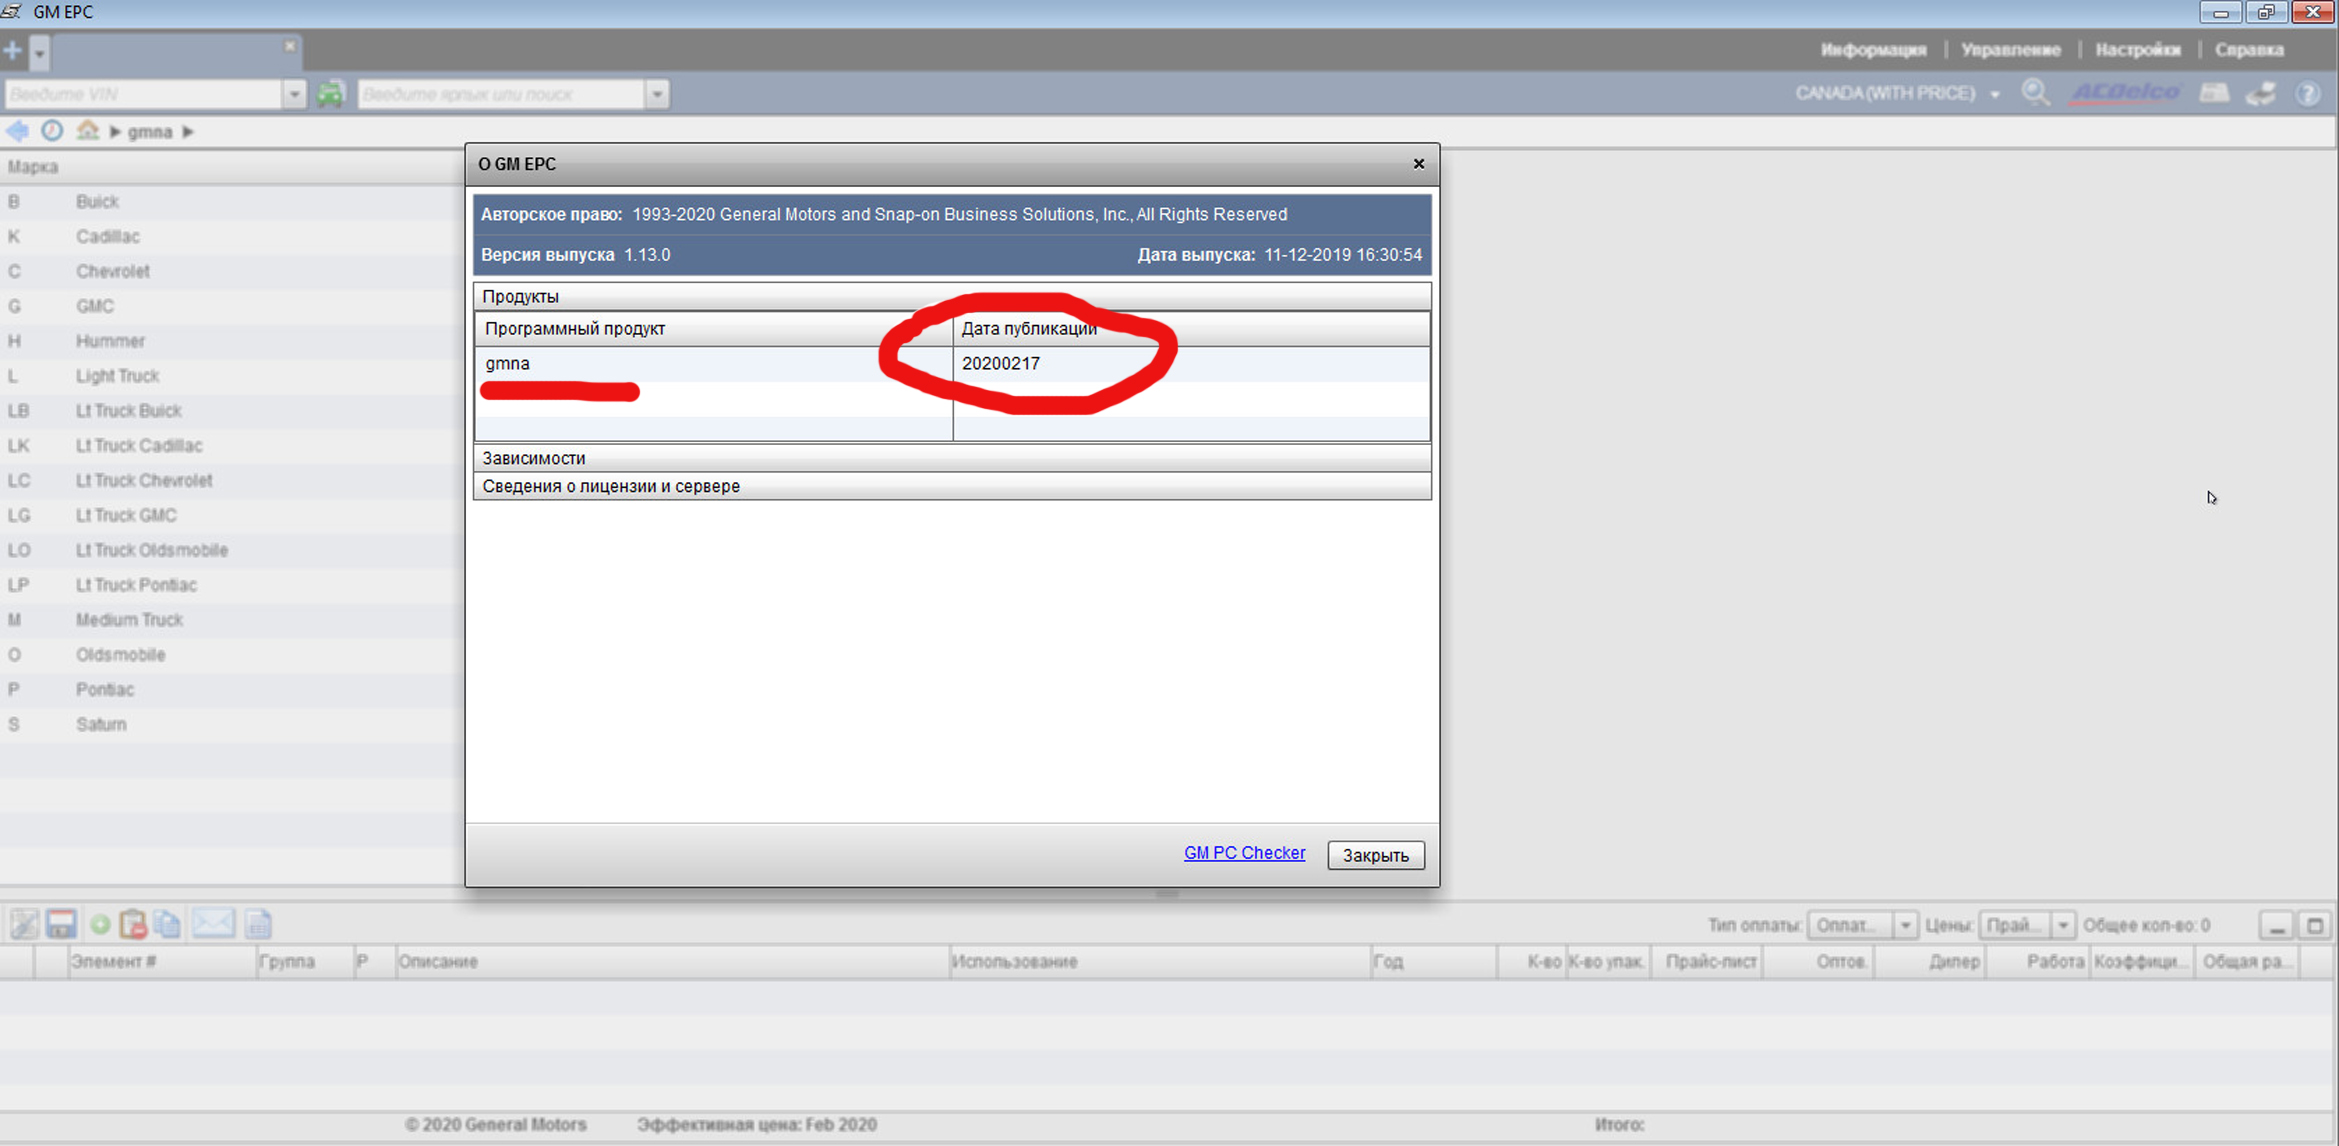Open the dropdown next to the new-tab plus
Screen dimensions: 2339x1146
click(39, 52)
